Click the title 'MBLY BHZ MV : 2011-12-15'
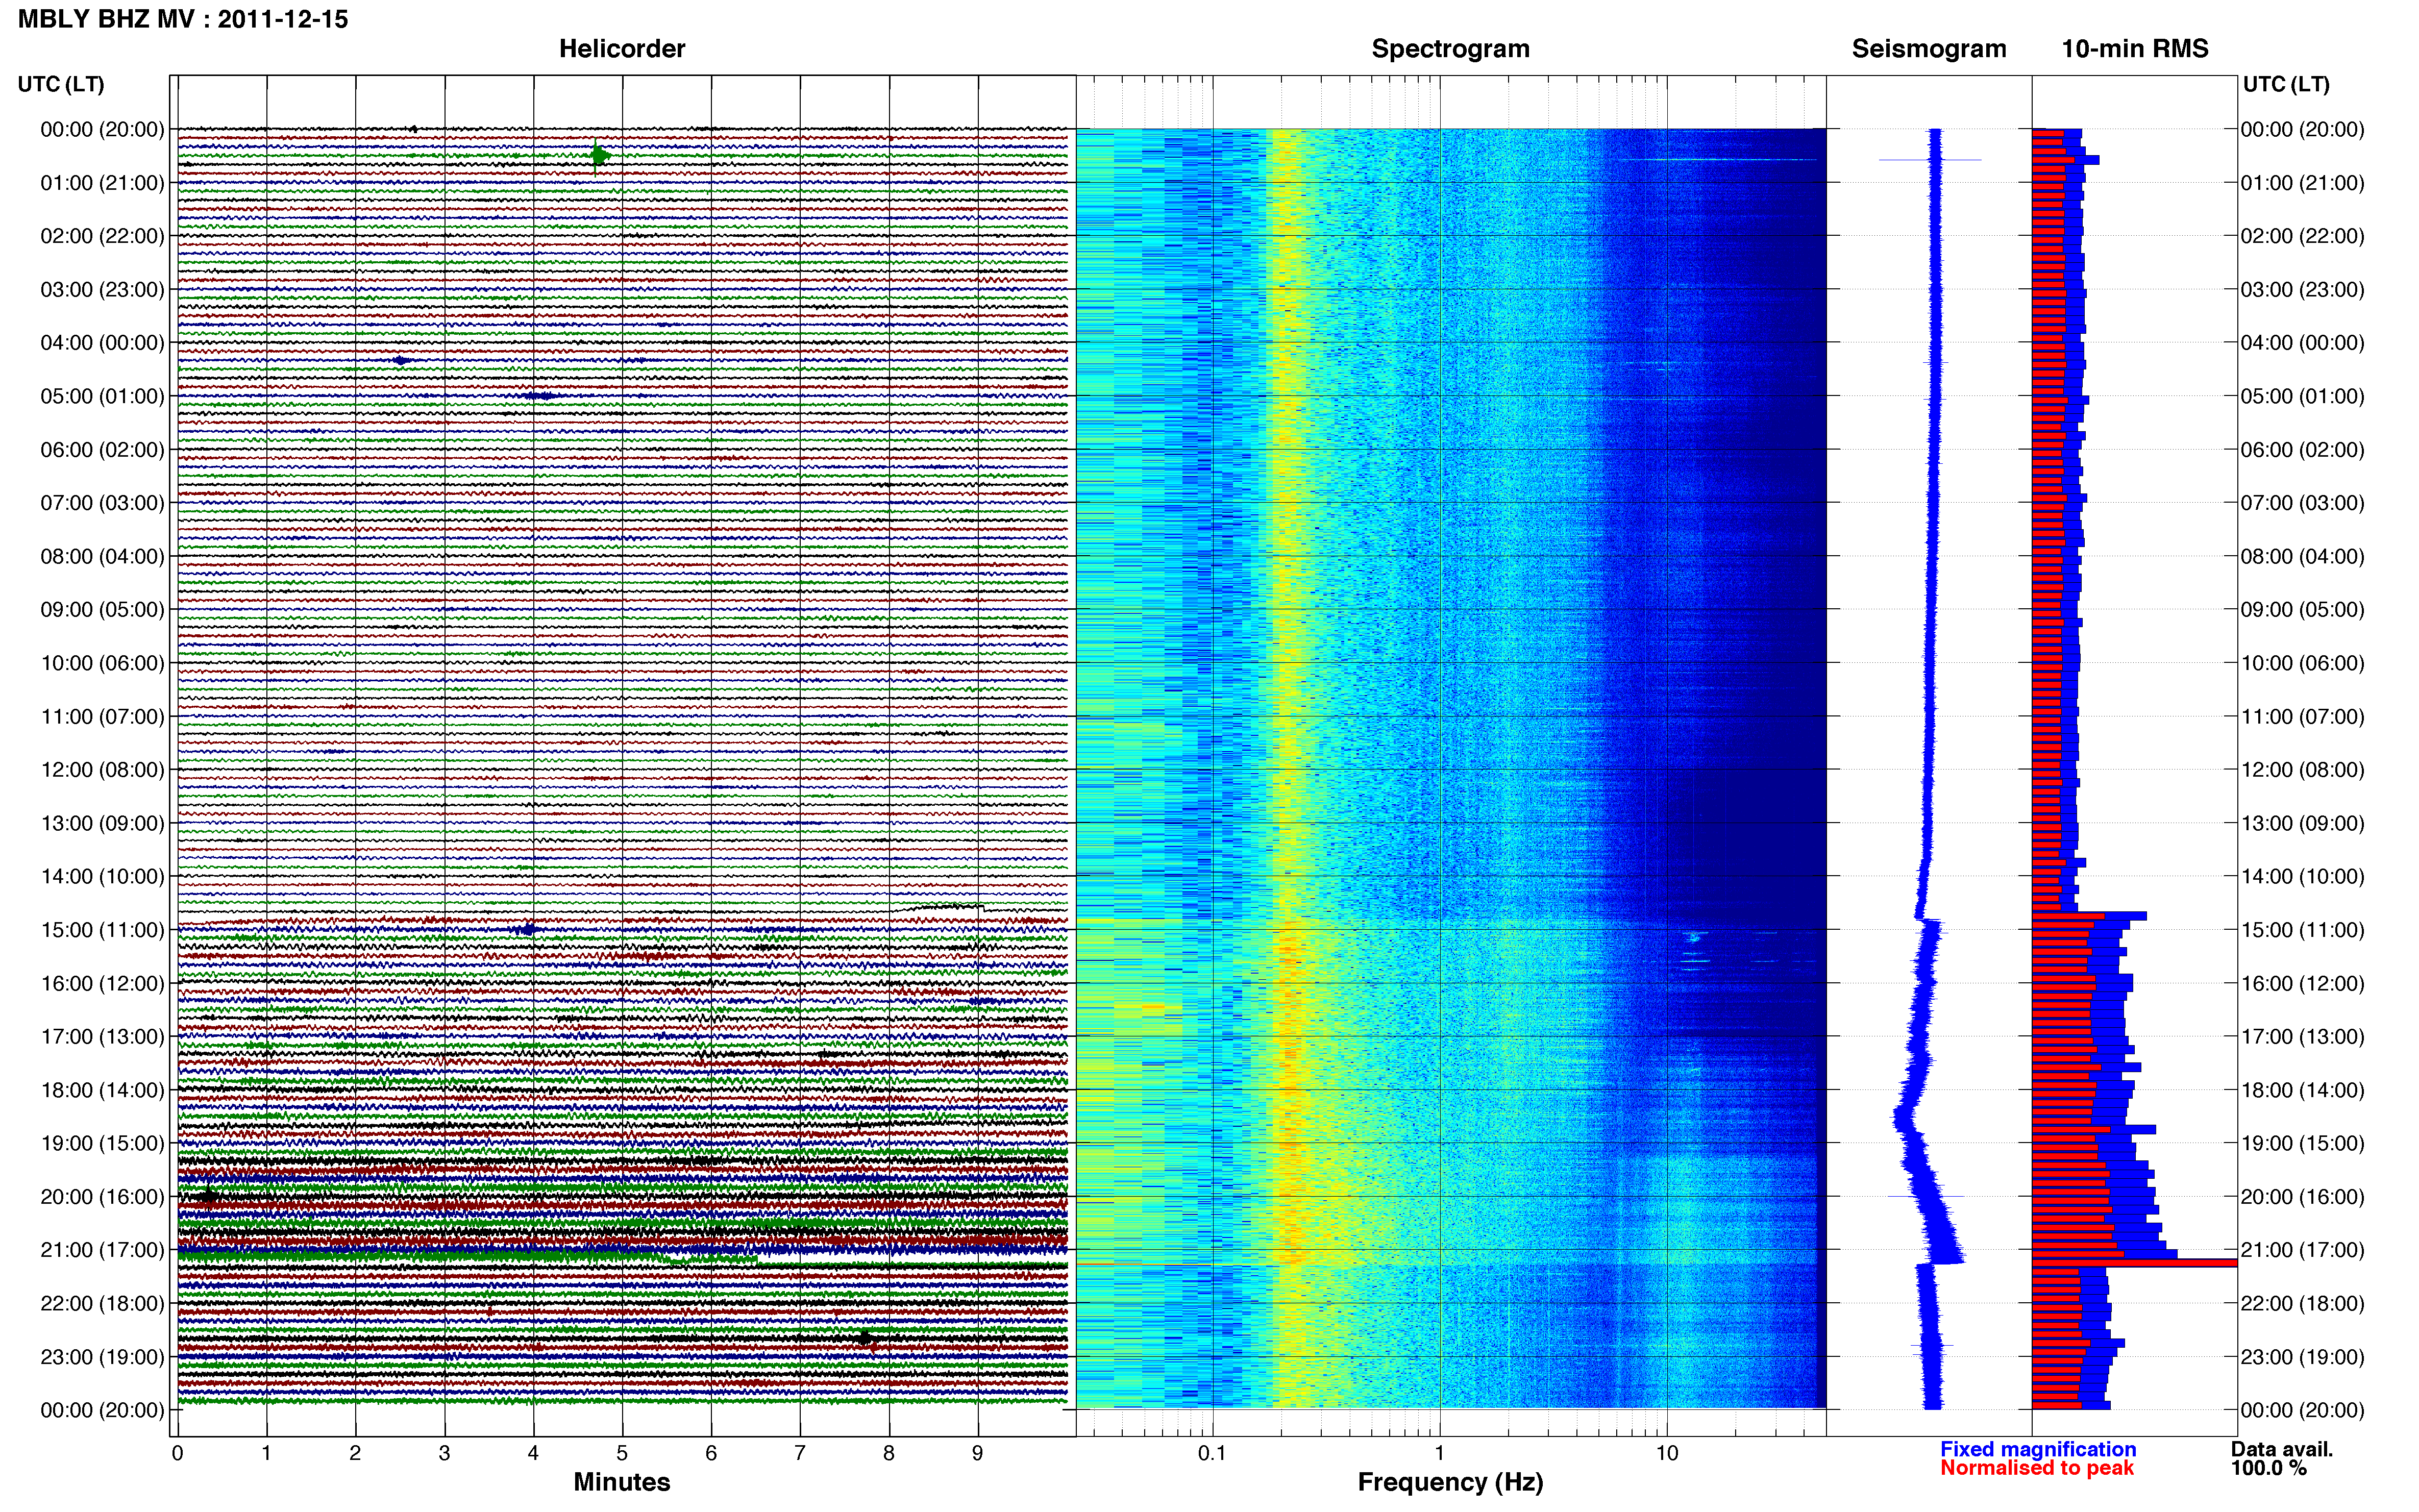The height and width of the screenshot is (1512, 2419). click(x=183, y=19)
